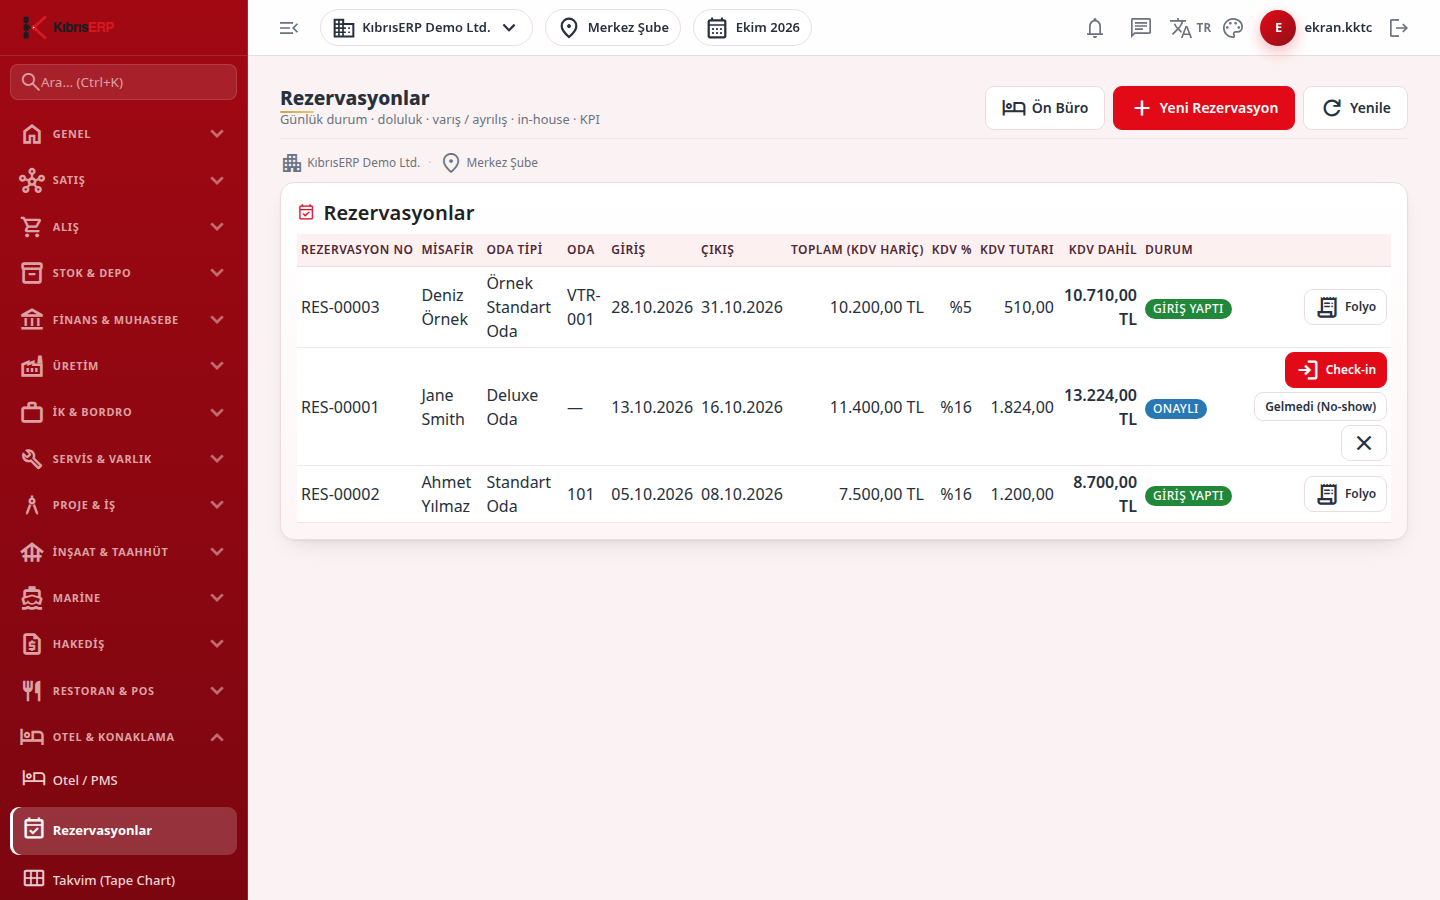Click the Ön Büro button
This screenshot has height=900, width=1440.
tap(1045, 108)
